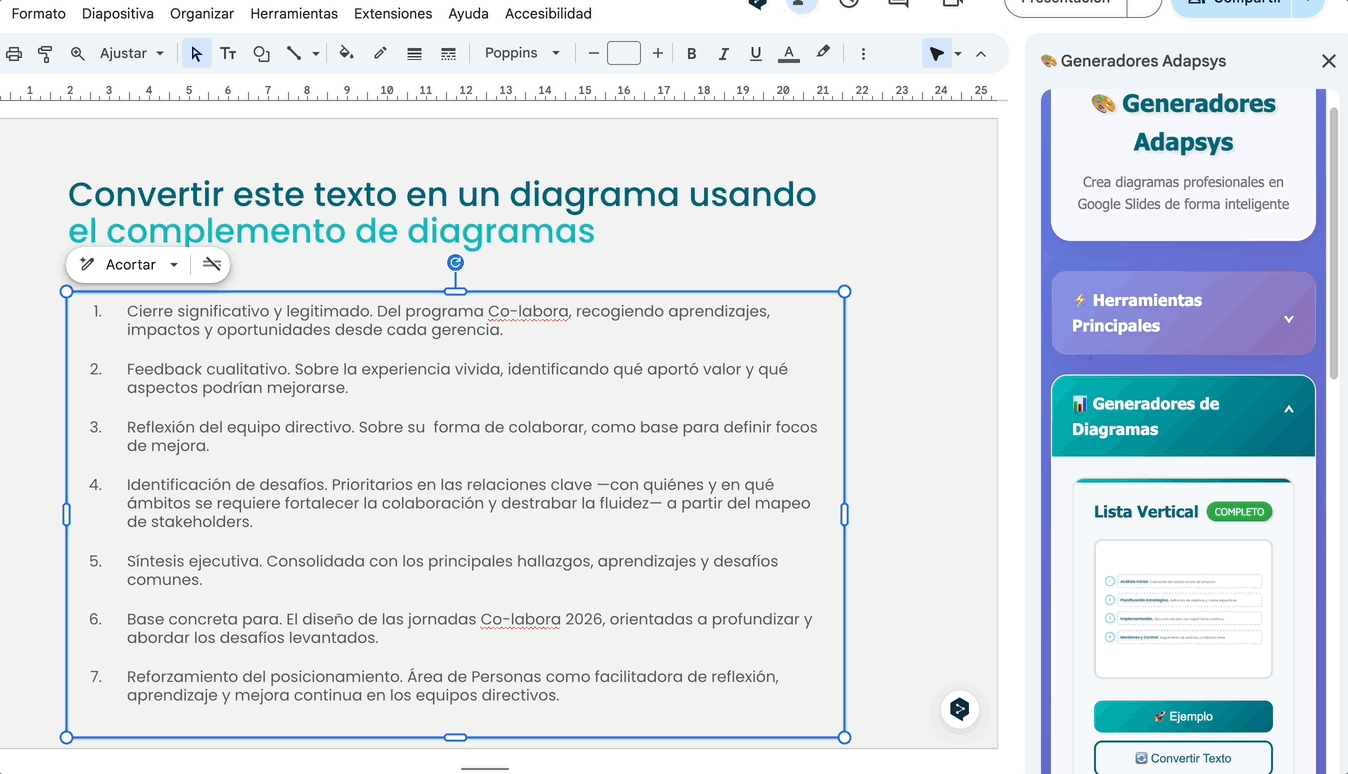Open the Extensiones menu
The width and height of the screenshot is (1348, 774).
(393, 14)
